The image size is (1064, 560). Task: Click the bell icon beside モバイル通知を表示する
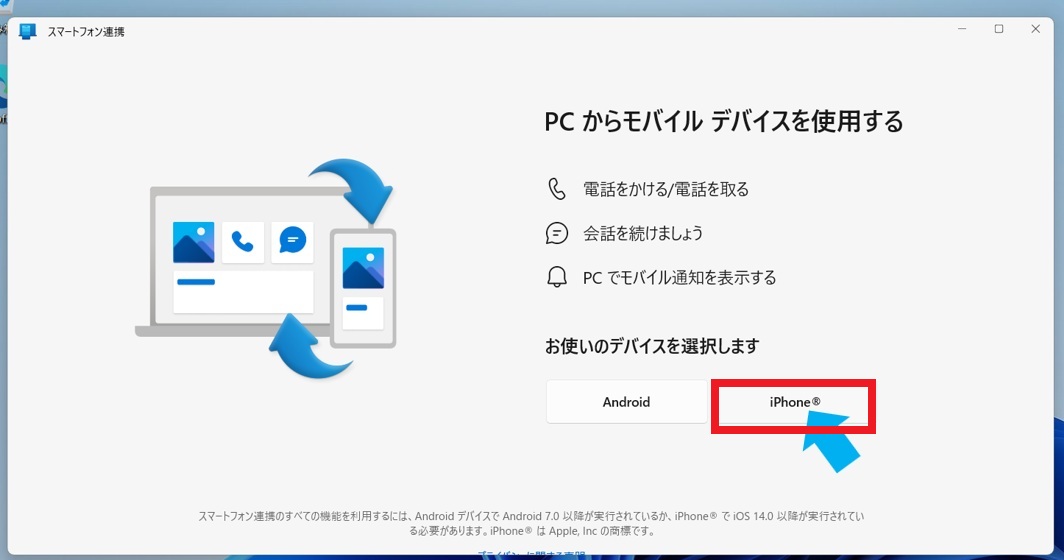point(556,277)
